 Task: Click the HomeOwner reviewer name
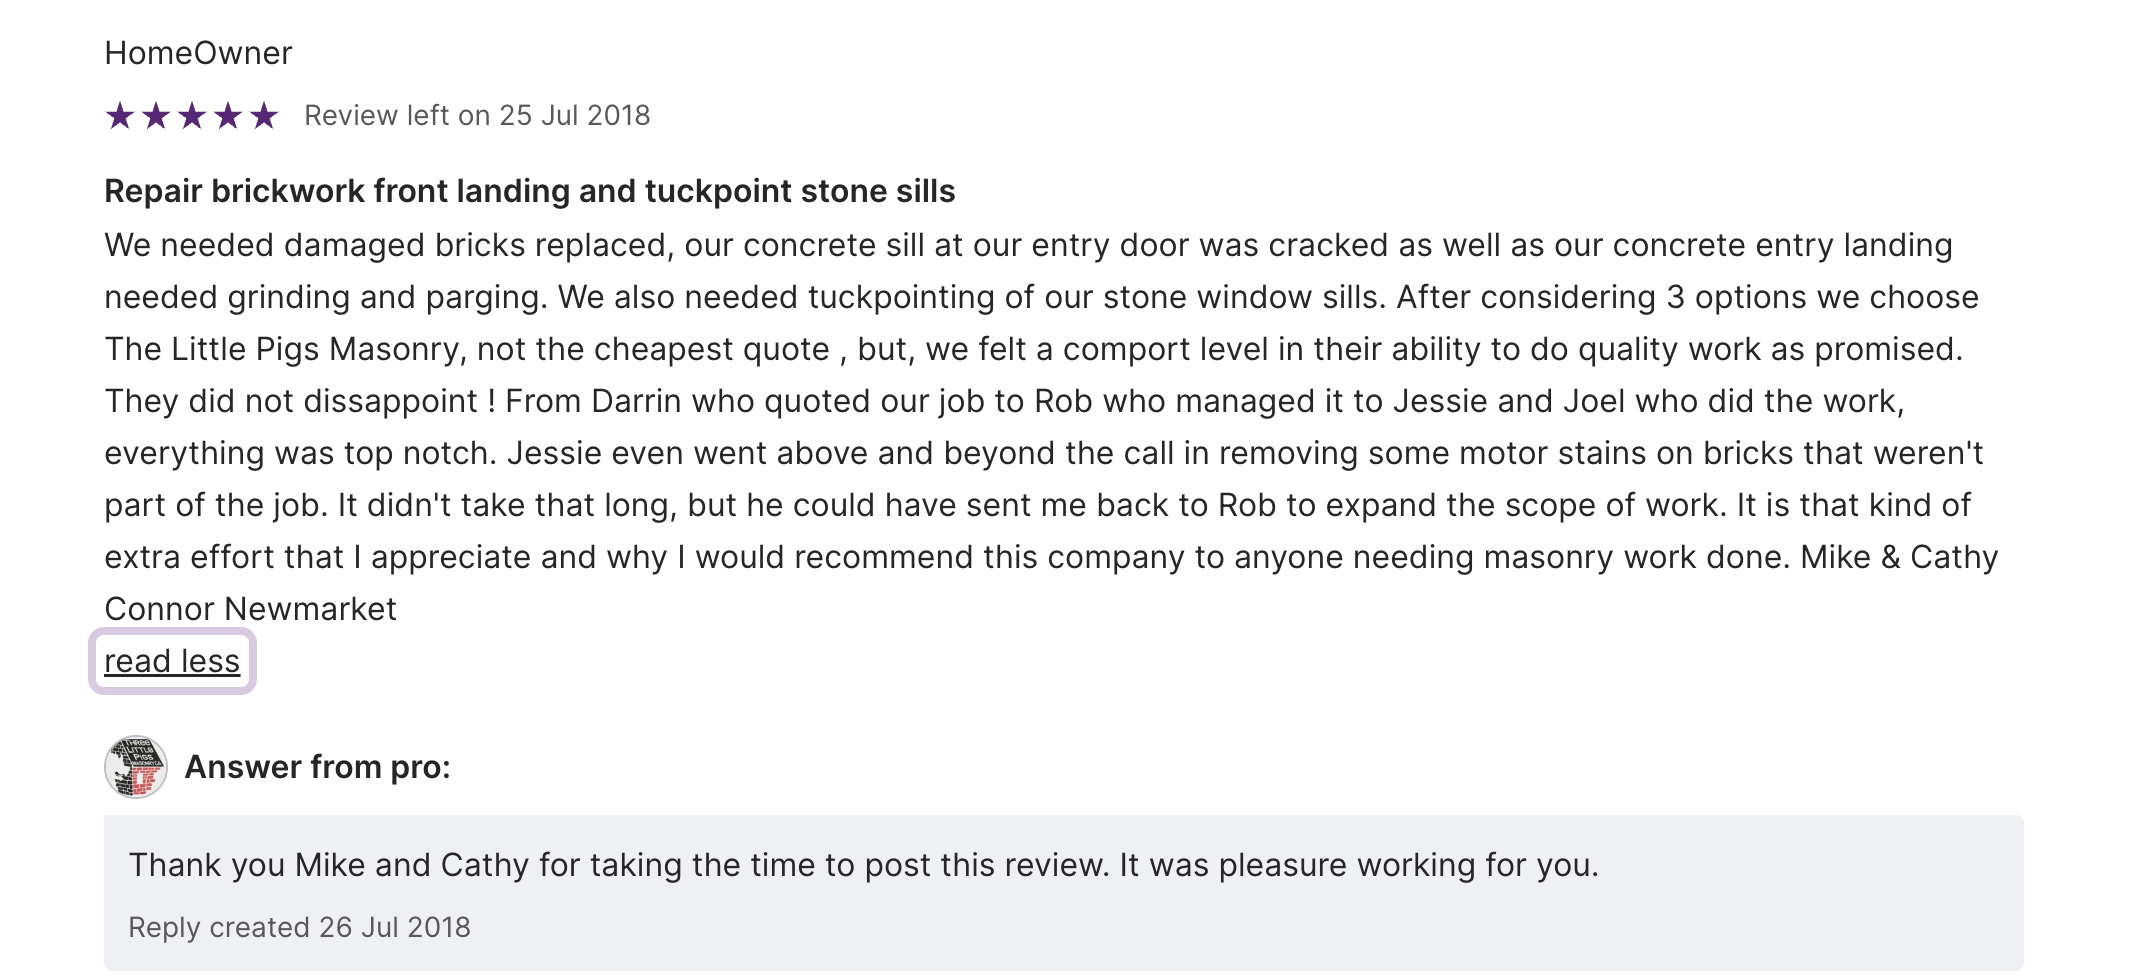pyautogui.click(x=198, y=53)
